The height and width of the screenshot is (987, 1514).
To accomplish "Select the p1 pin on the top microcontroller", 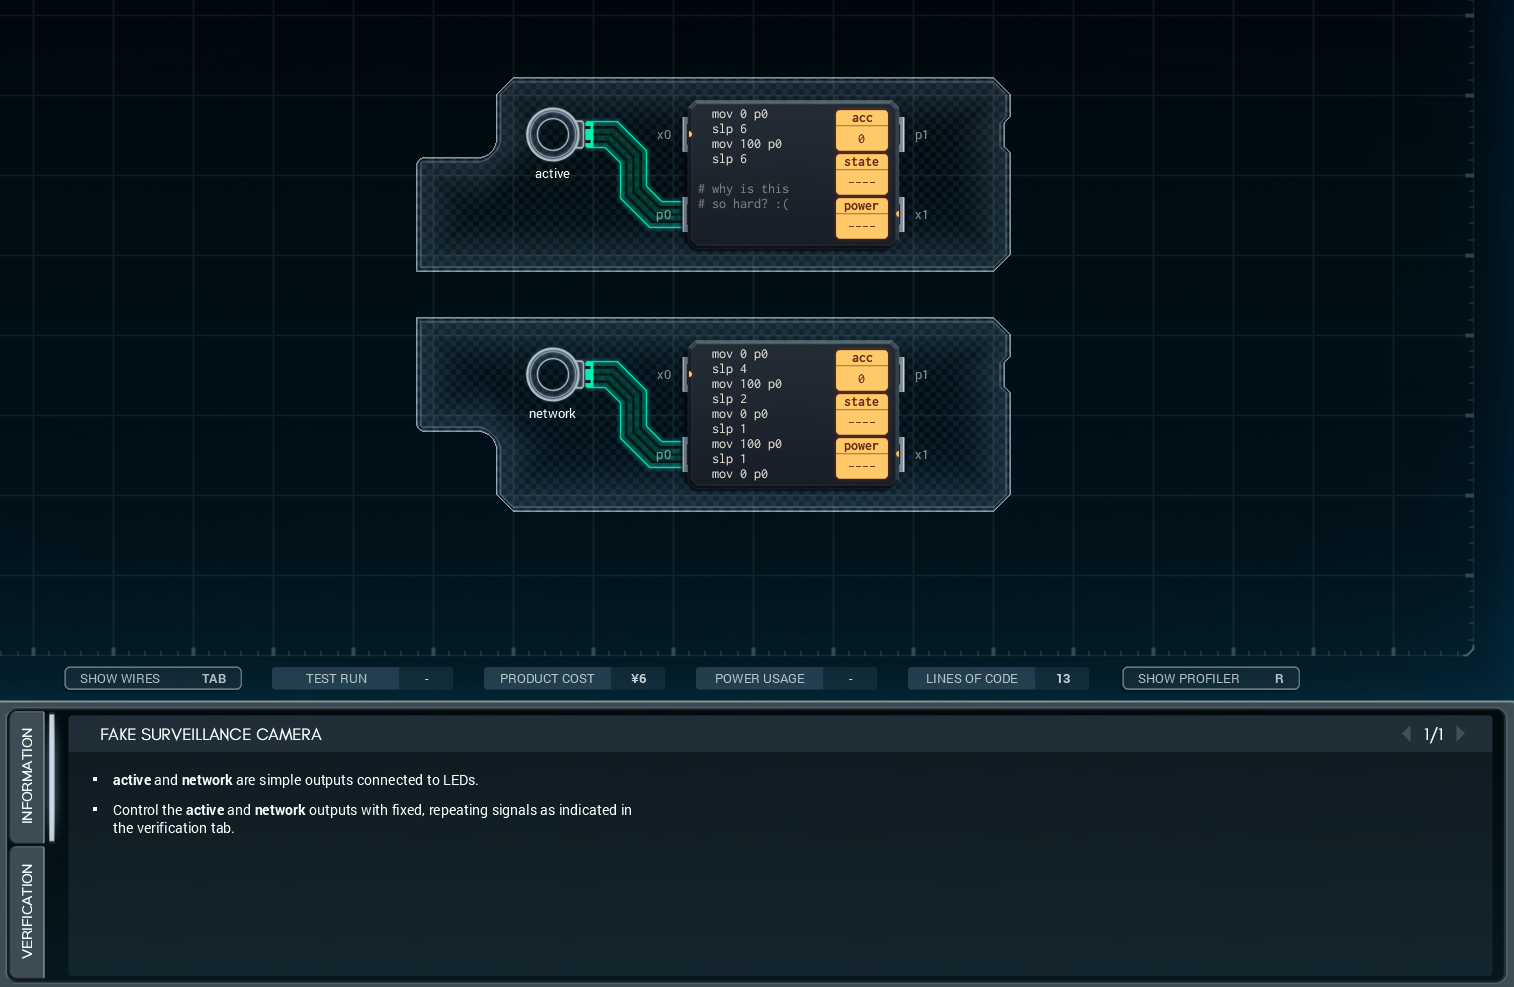I will pos(902,135).
